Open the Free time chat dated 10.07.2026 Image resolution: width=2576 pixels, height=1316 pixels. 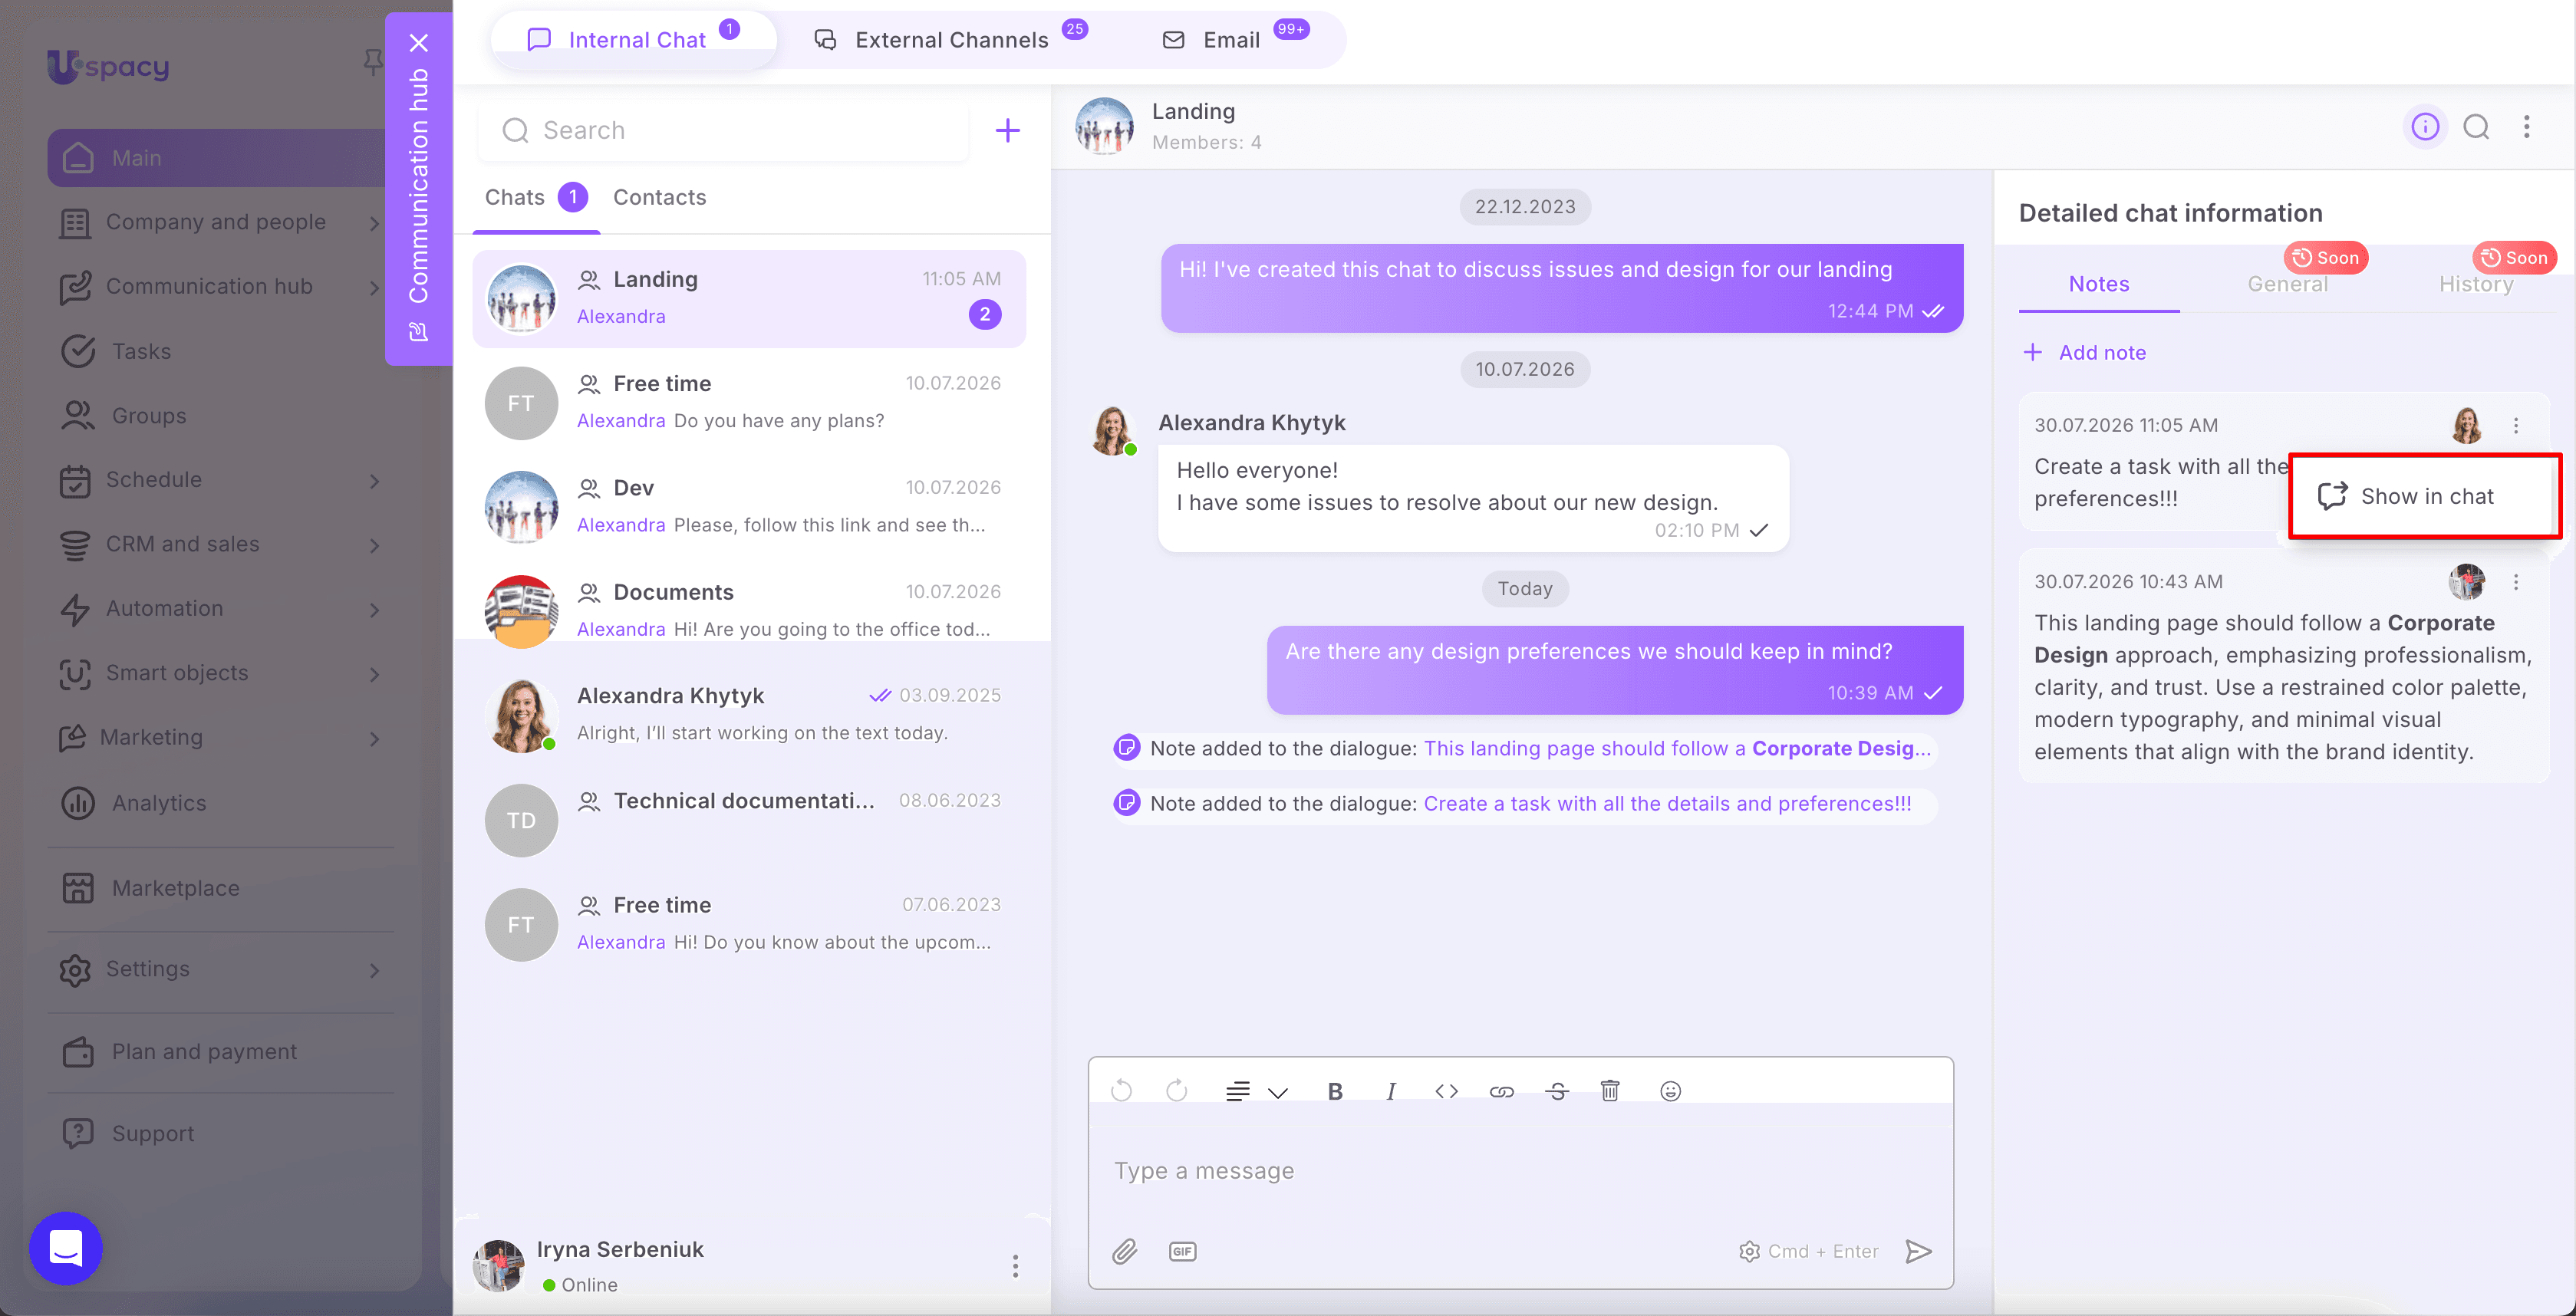[x=749, y=402]
